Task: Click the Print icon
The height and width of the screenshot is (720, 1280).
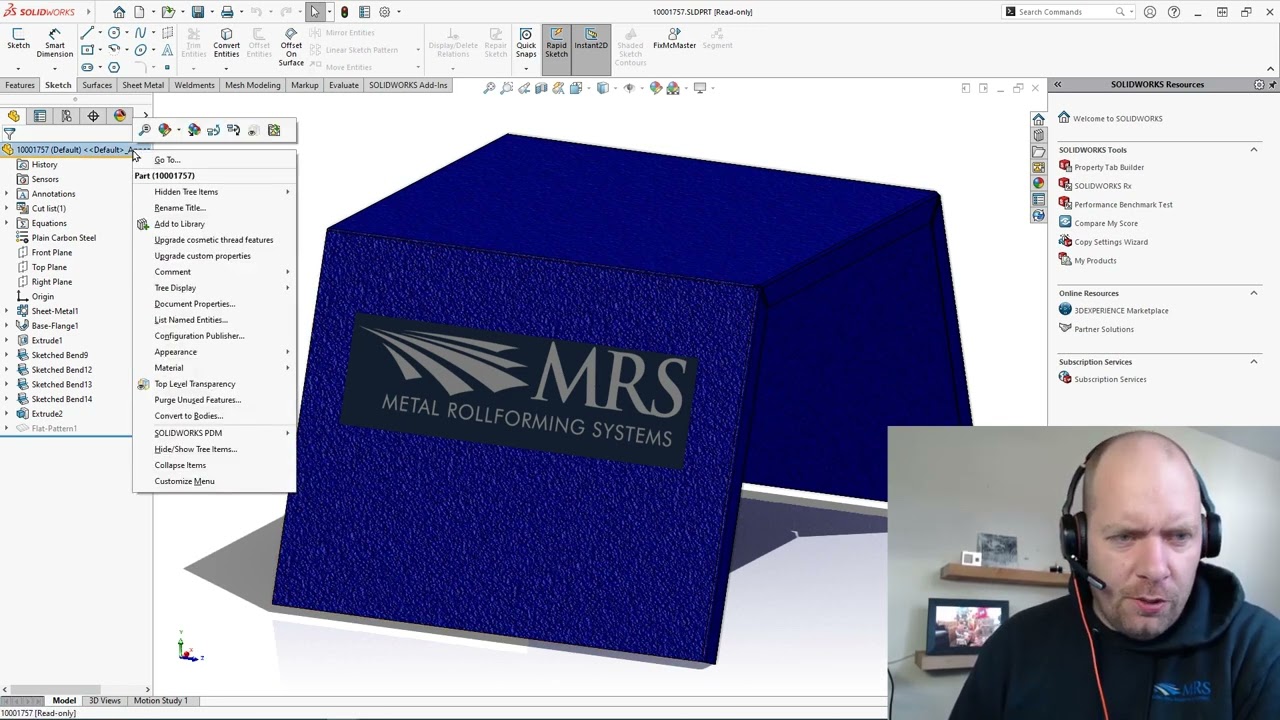Action: pos(227,12)
